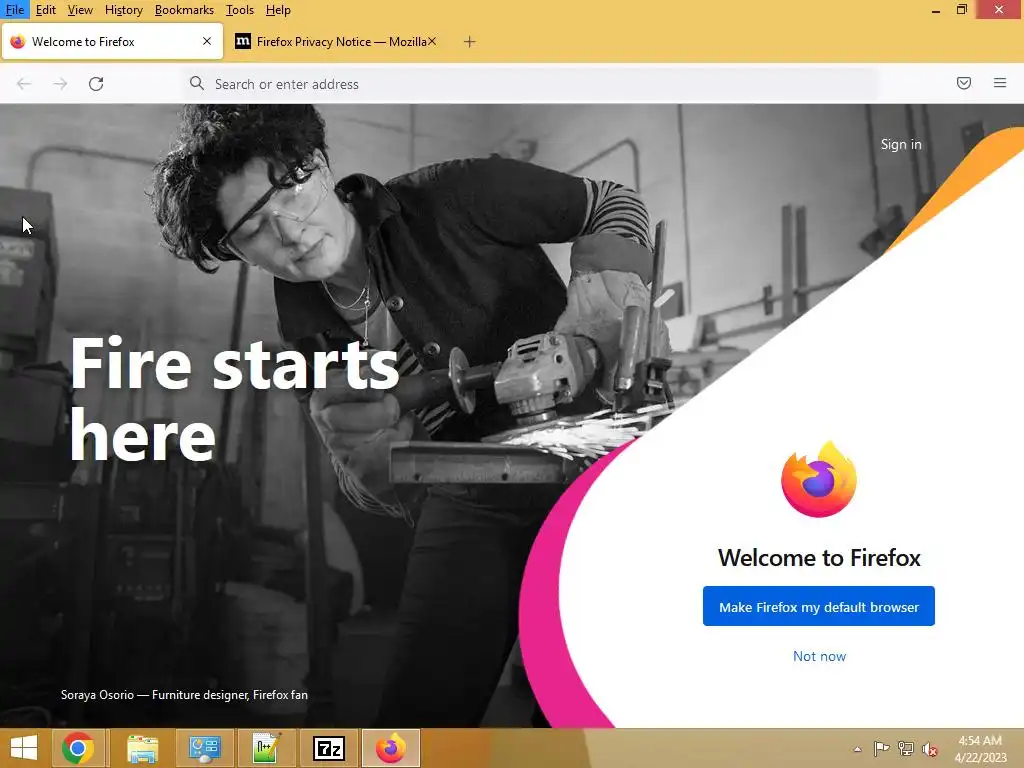Open the Windows Start button
Image resolution: width=1024 pixels, height=768 pixels.
(24, 748)
